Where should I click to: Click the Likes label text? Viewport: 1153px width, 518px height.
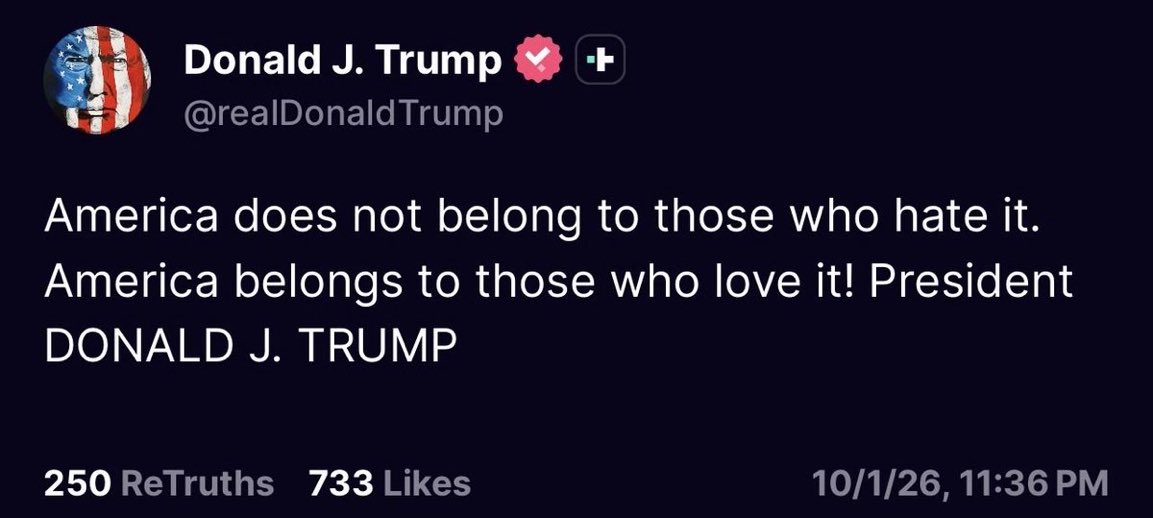(426, 483)
